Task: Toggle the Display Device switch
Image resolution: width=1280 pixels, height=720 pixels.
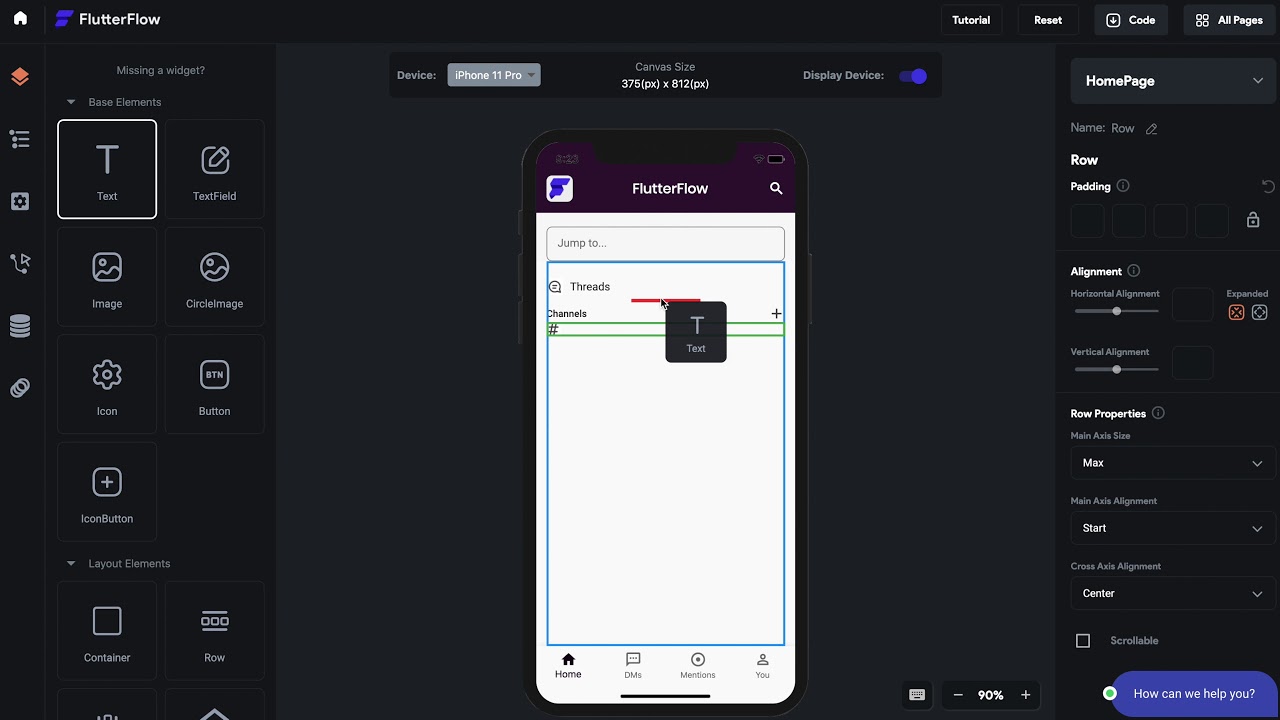Action: 913,76
